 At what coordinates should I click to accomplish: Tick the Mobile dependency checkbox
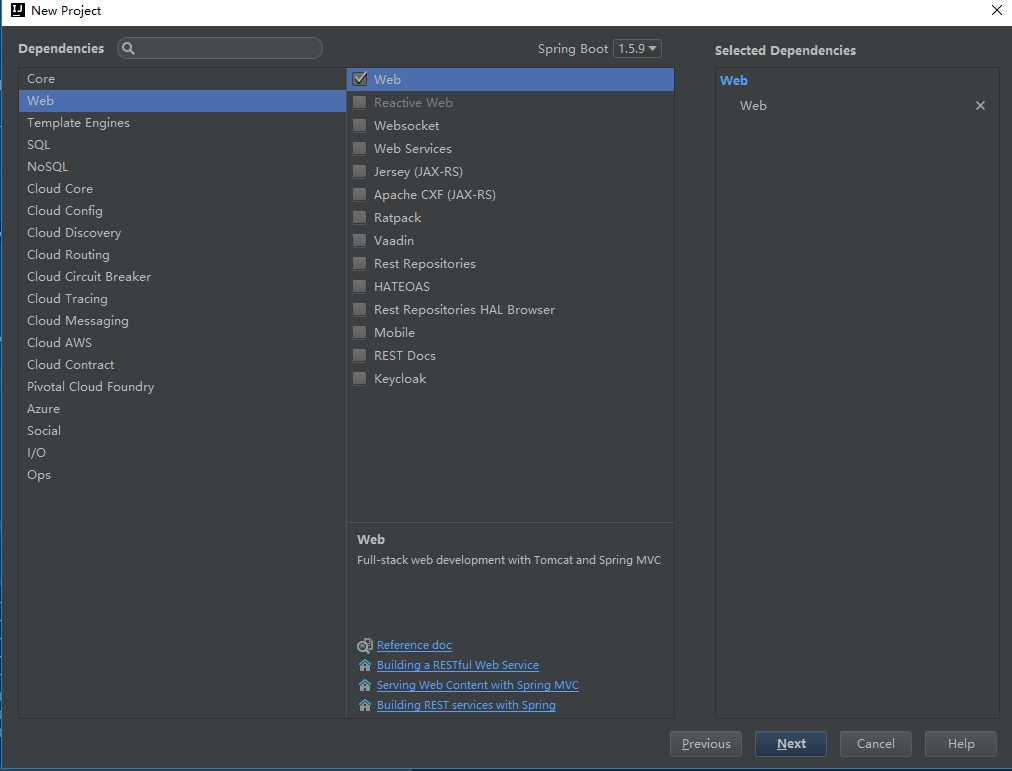click(x=359, y=332)
